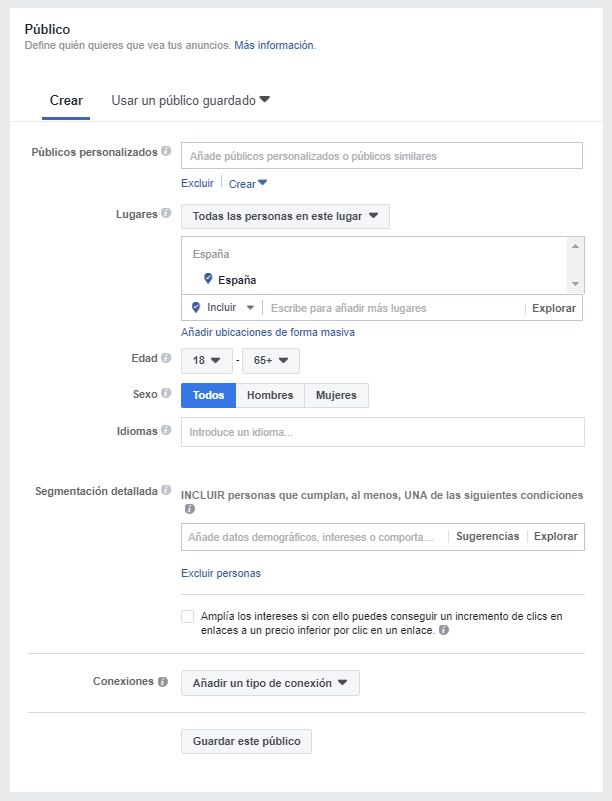Open Todas las personas en este lugar dropdown
The height and width of the screenshot is (801, 612).
point(285,217)
